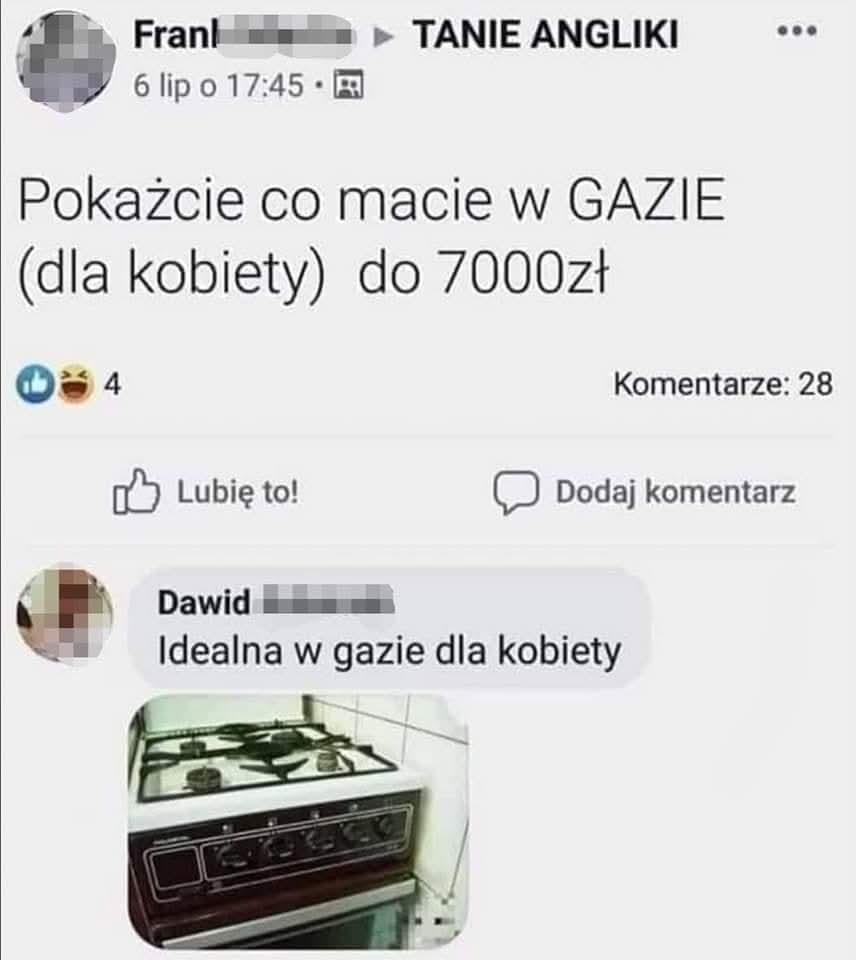Click the Lubię to! like button

[206, 491]
